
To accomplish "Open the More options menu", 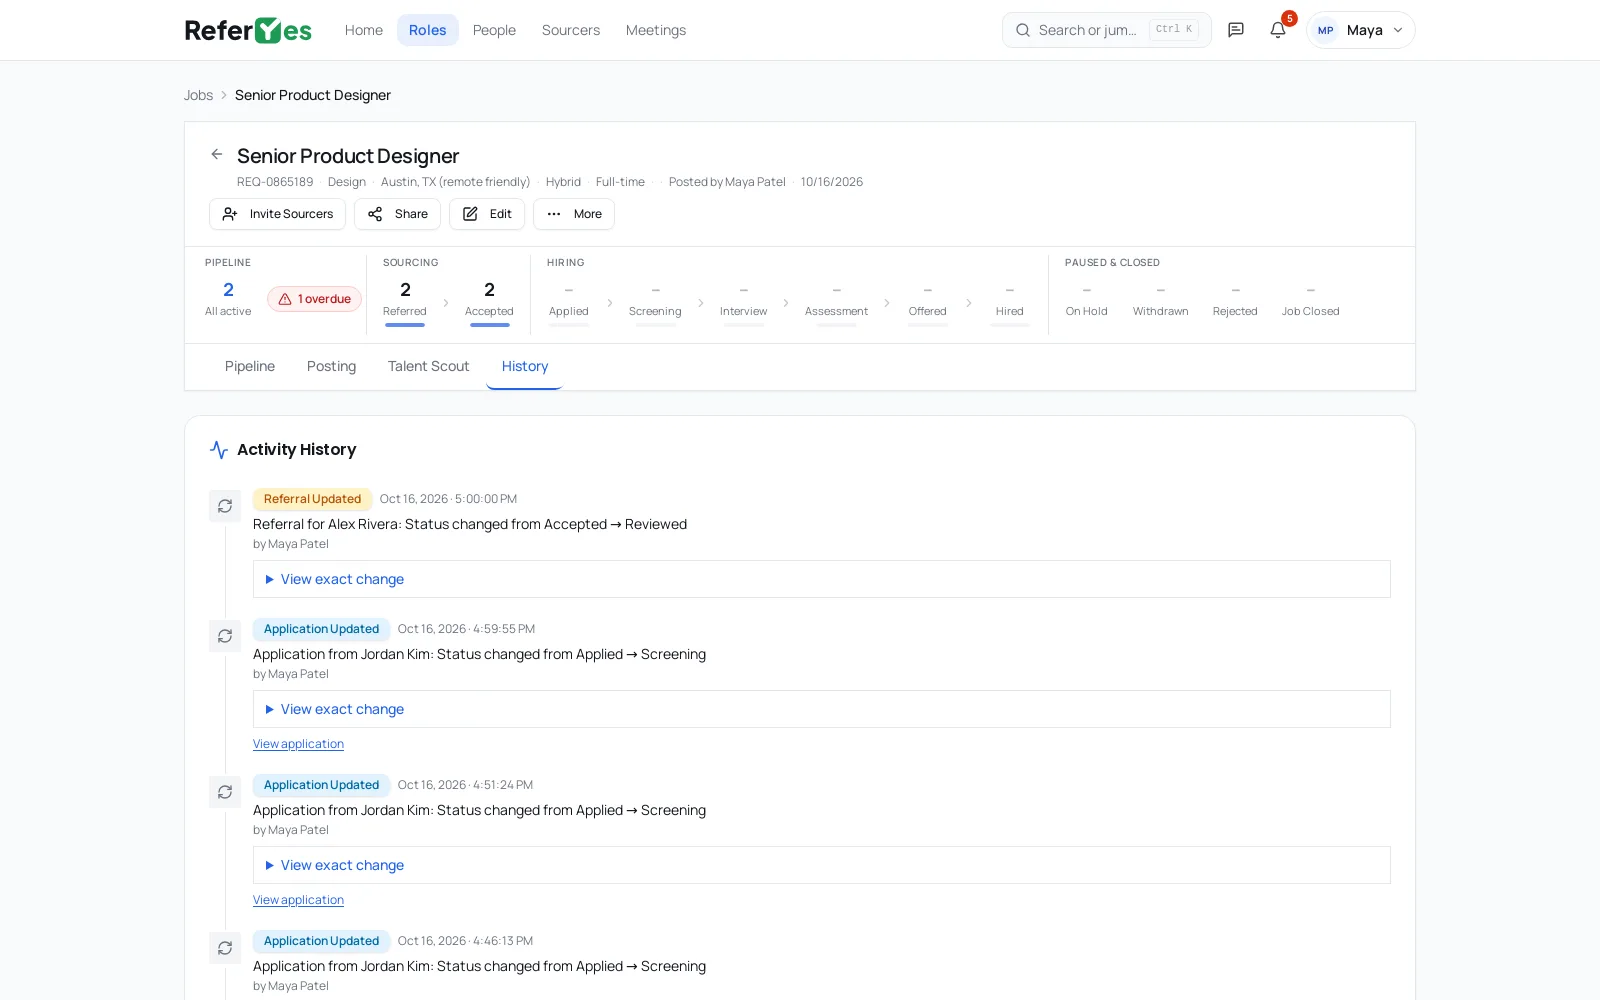I will [x=574, y=214].
